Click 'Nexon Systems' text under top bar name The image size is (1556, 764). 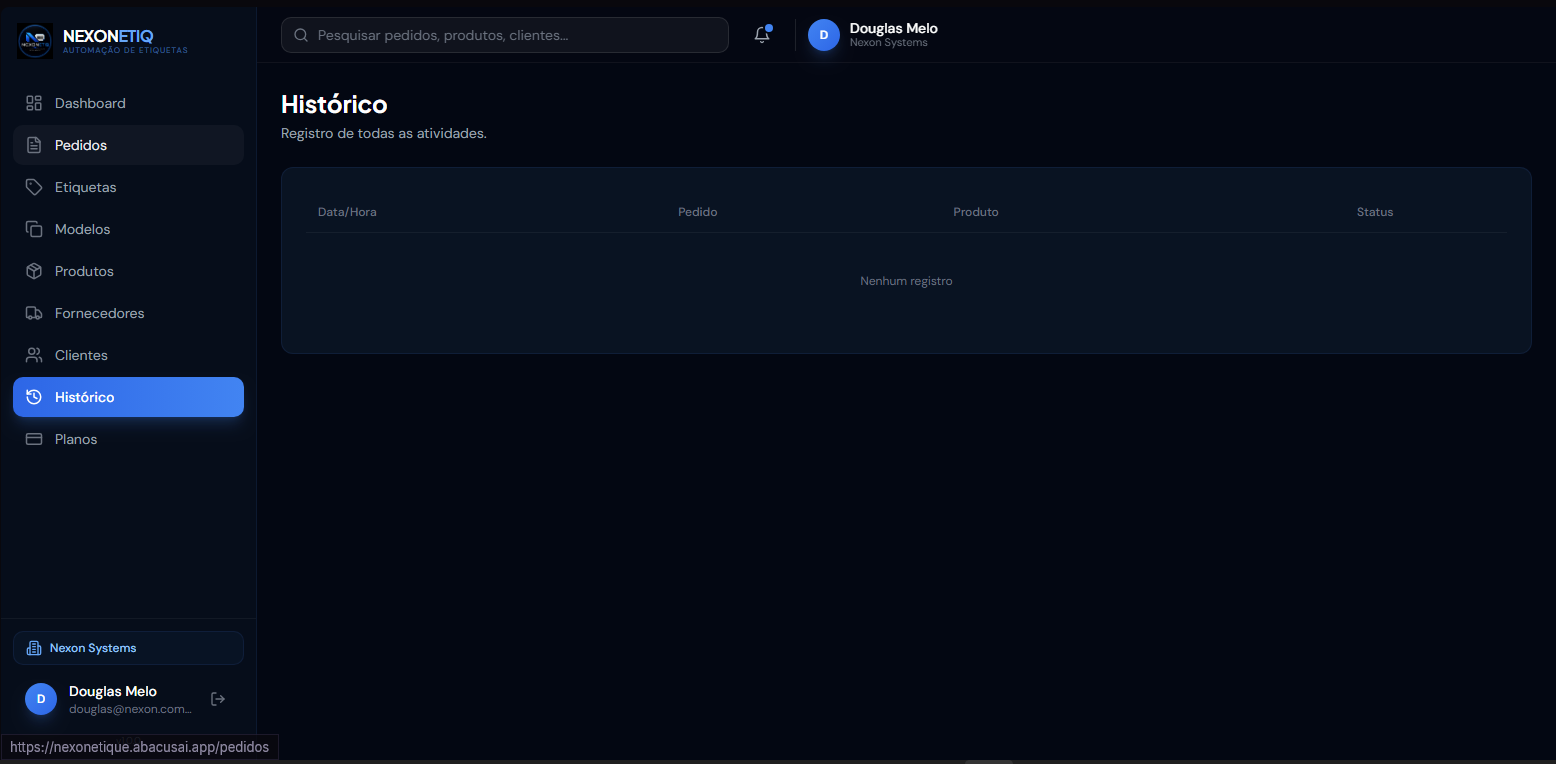tap(889, 43)
